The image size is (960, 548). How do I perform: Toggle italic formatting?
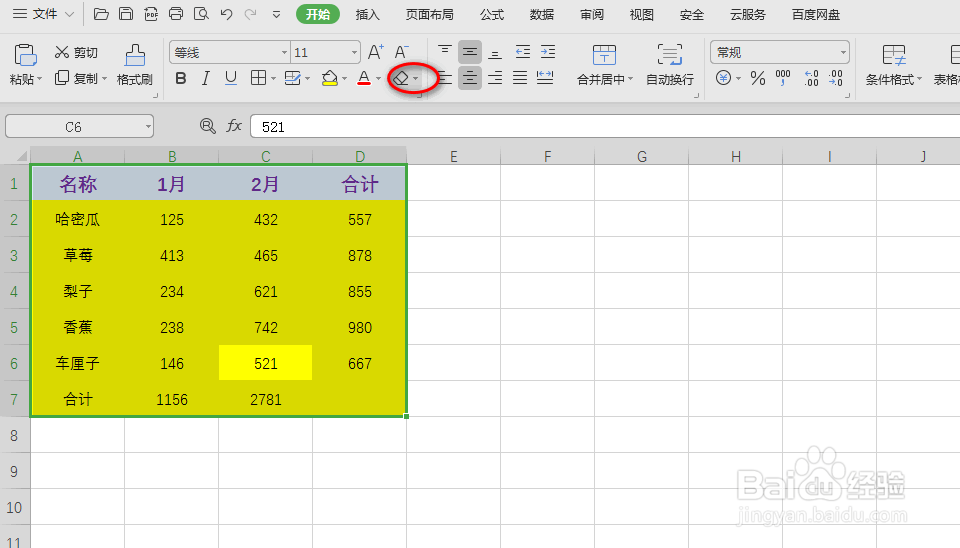(206, 78)
